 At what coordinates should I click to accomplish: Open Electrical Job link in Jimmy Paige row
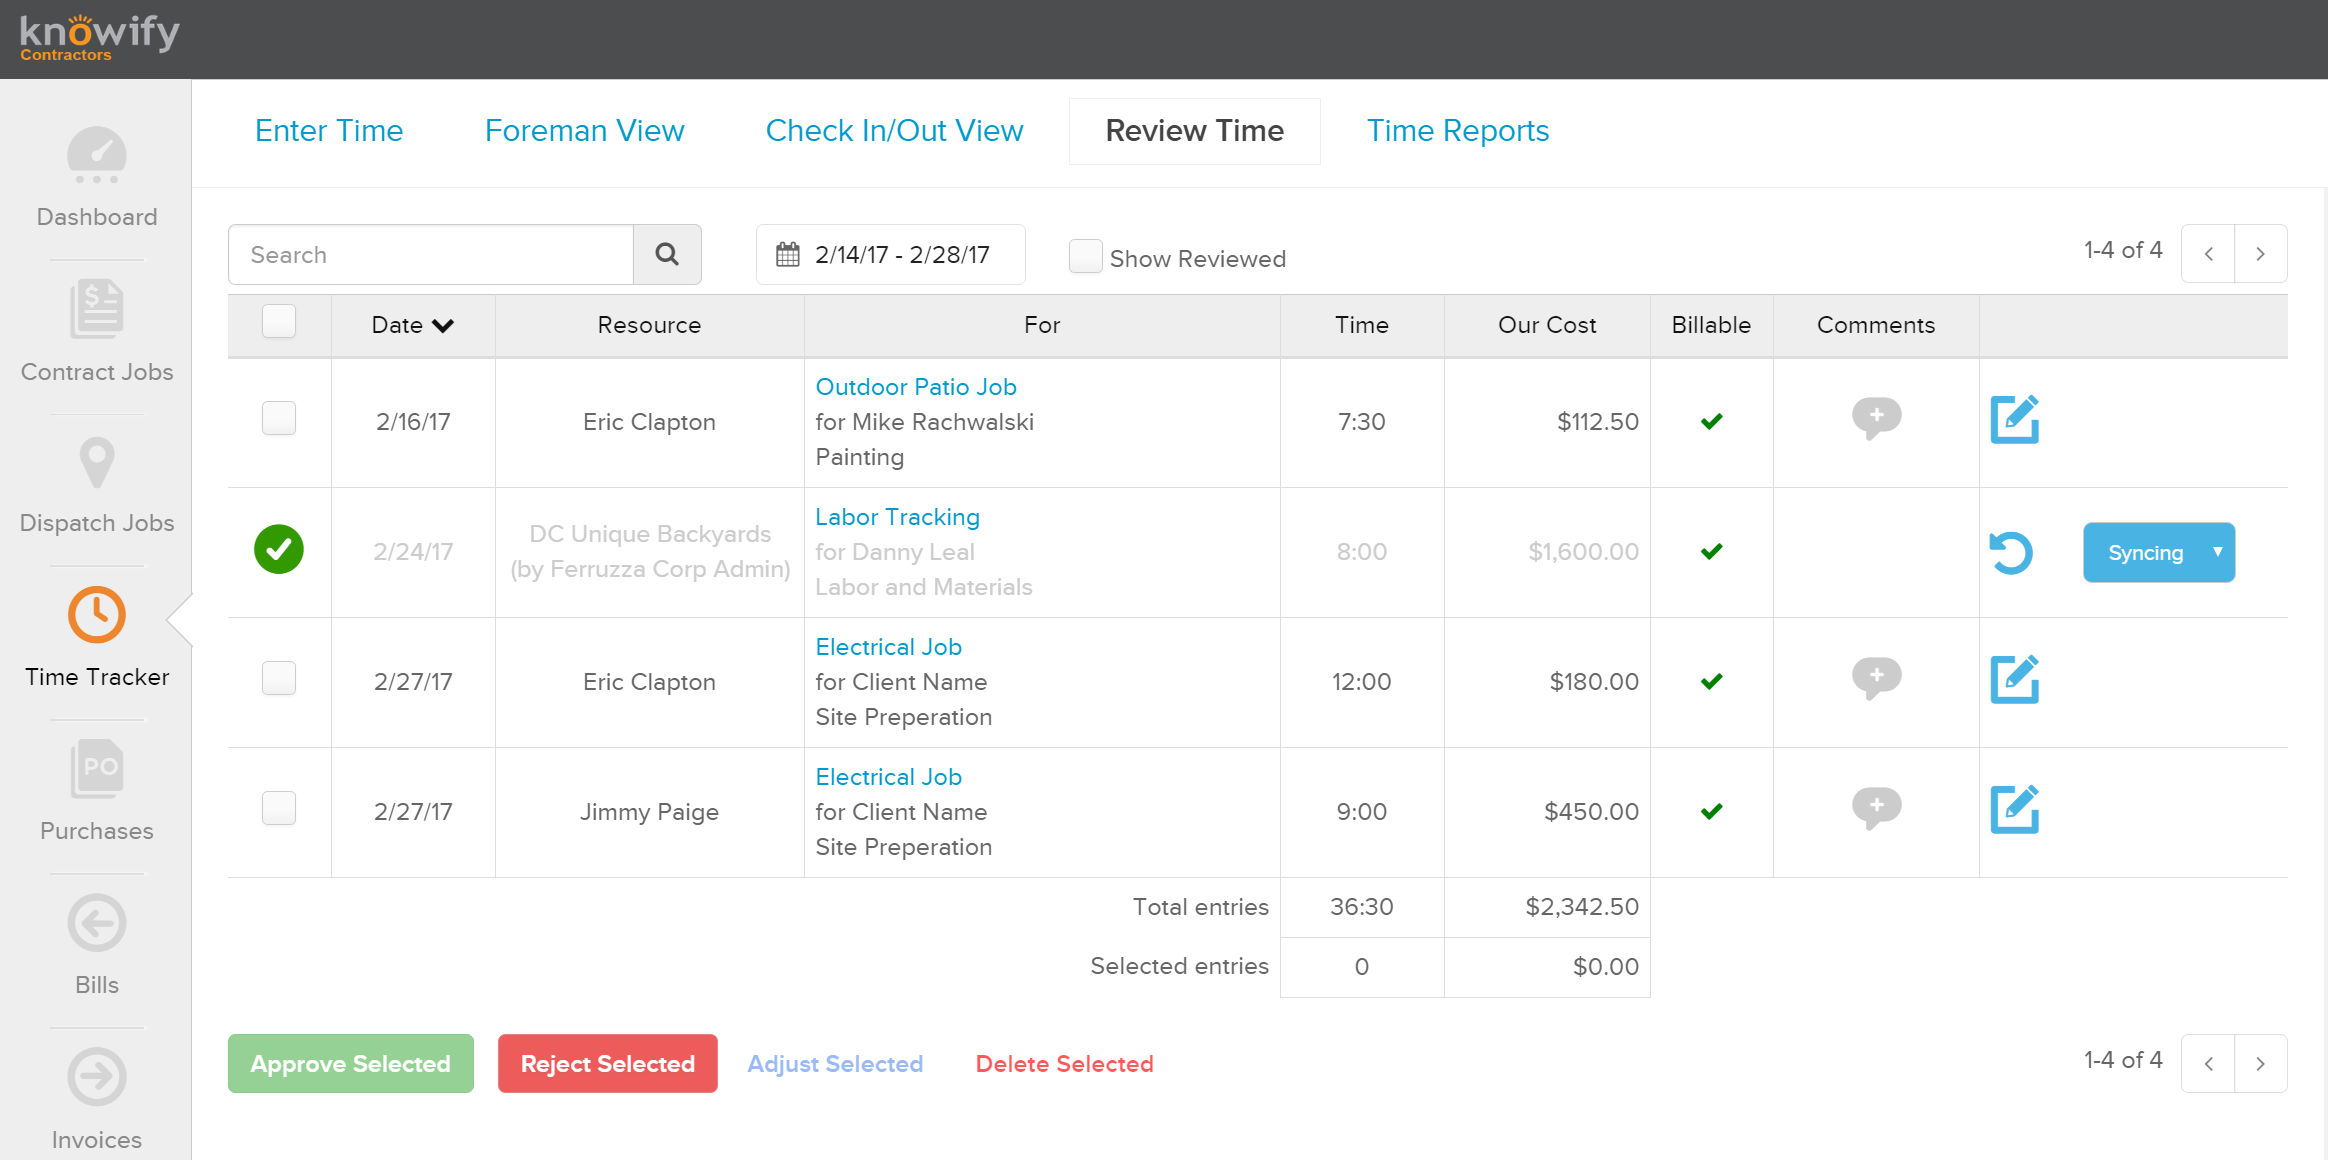[889, 777]
